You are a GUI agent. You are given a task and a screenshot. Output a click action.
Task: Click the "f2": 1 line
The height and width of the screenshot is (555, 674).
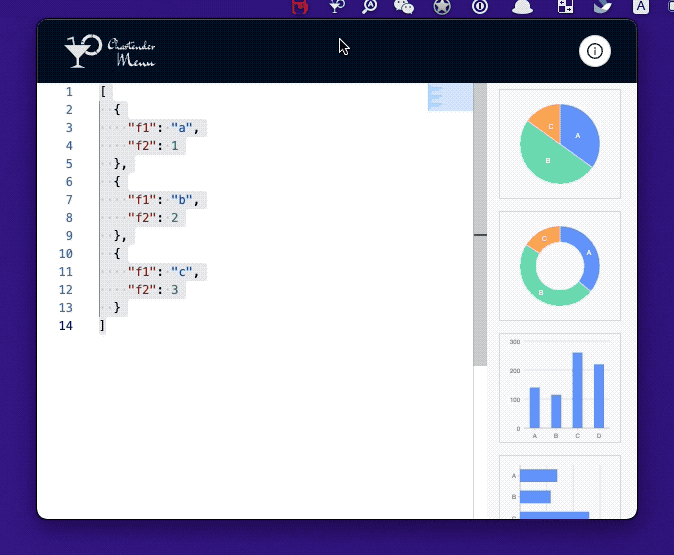[x=153, y=146]
